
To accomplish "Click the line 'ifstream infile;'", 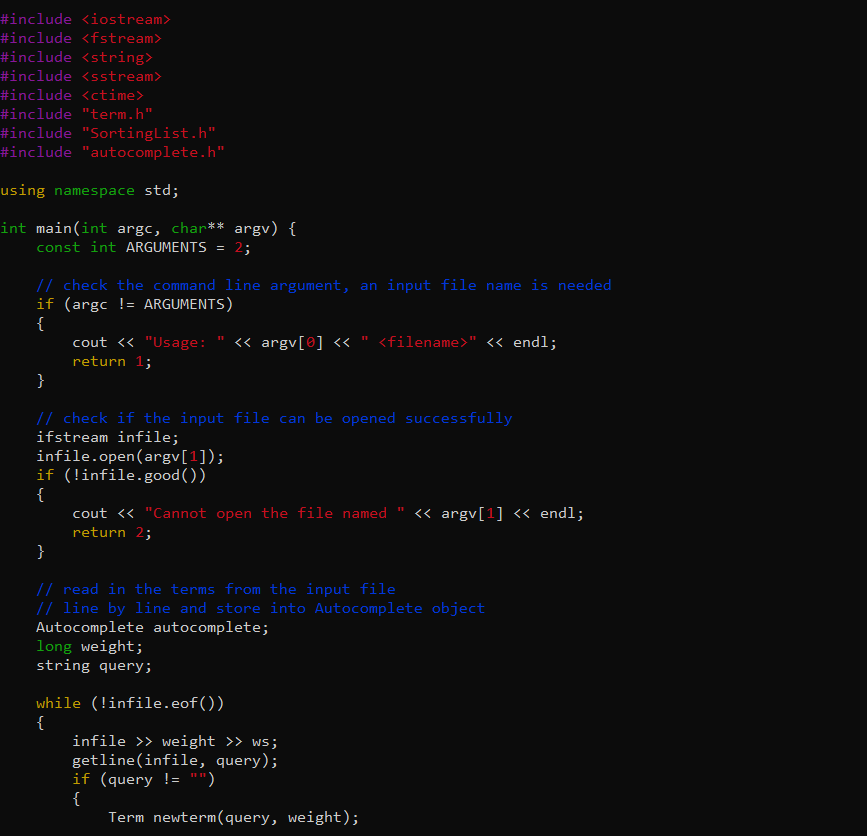I will tap(107, 437).
